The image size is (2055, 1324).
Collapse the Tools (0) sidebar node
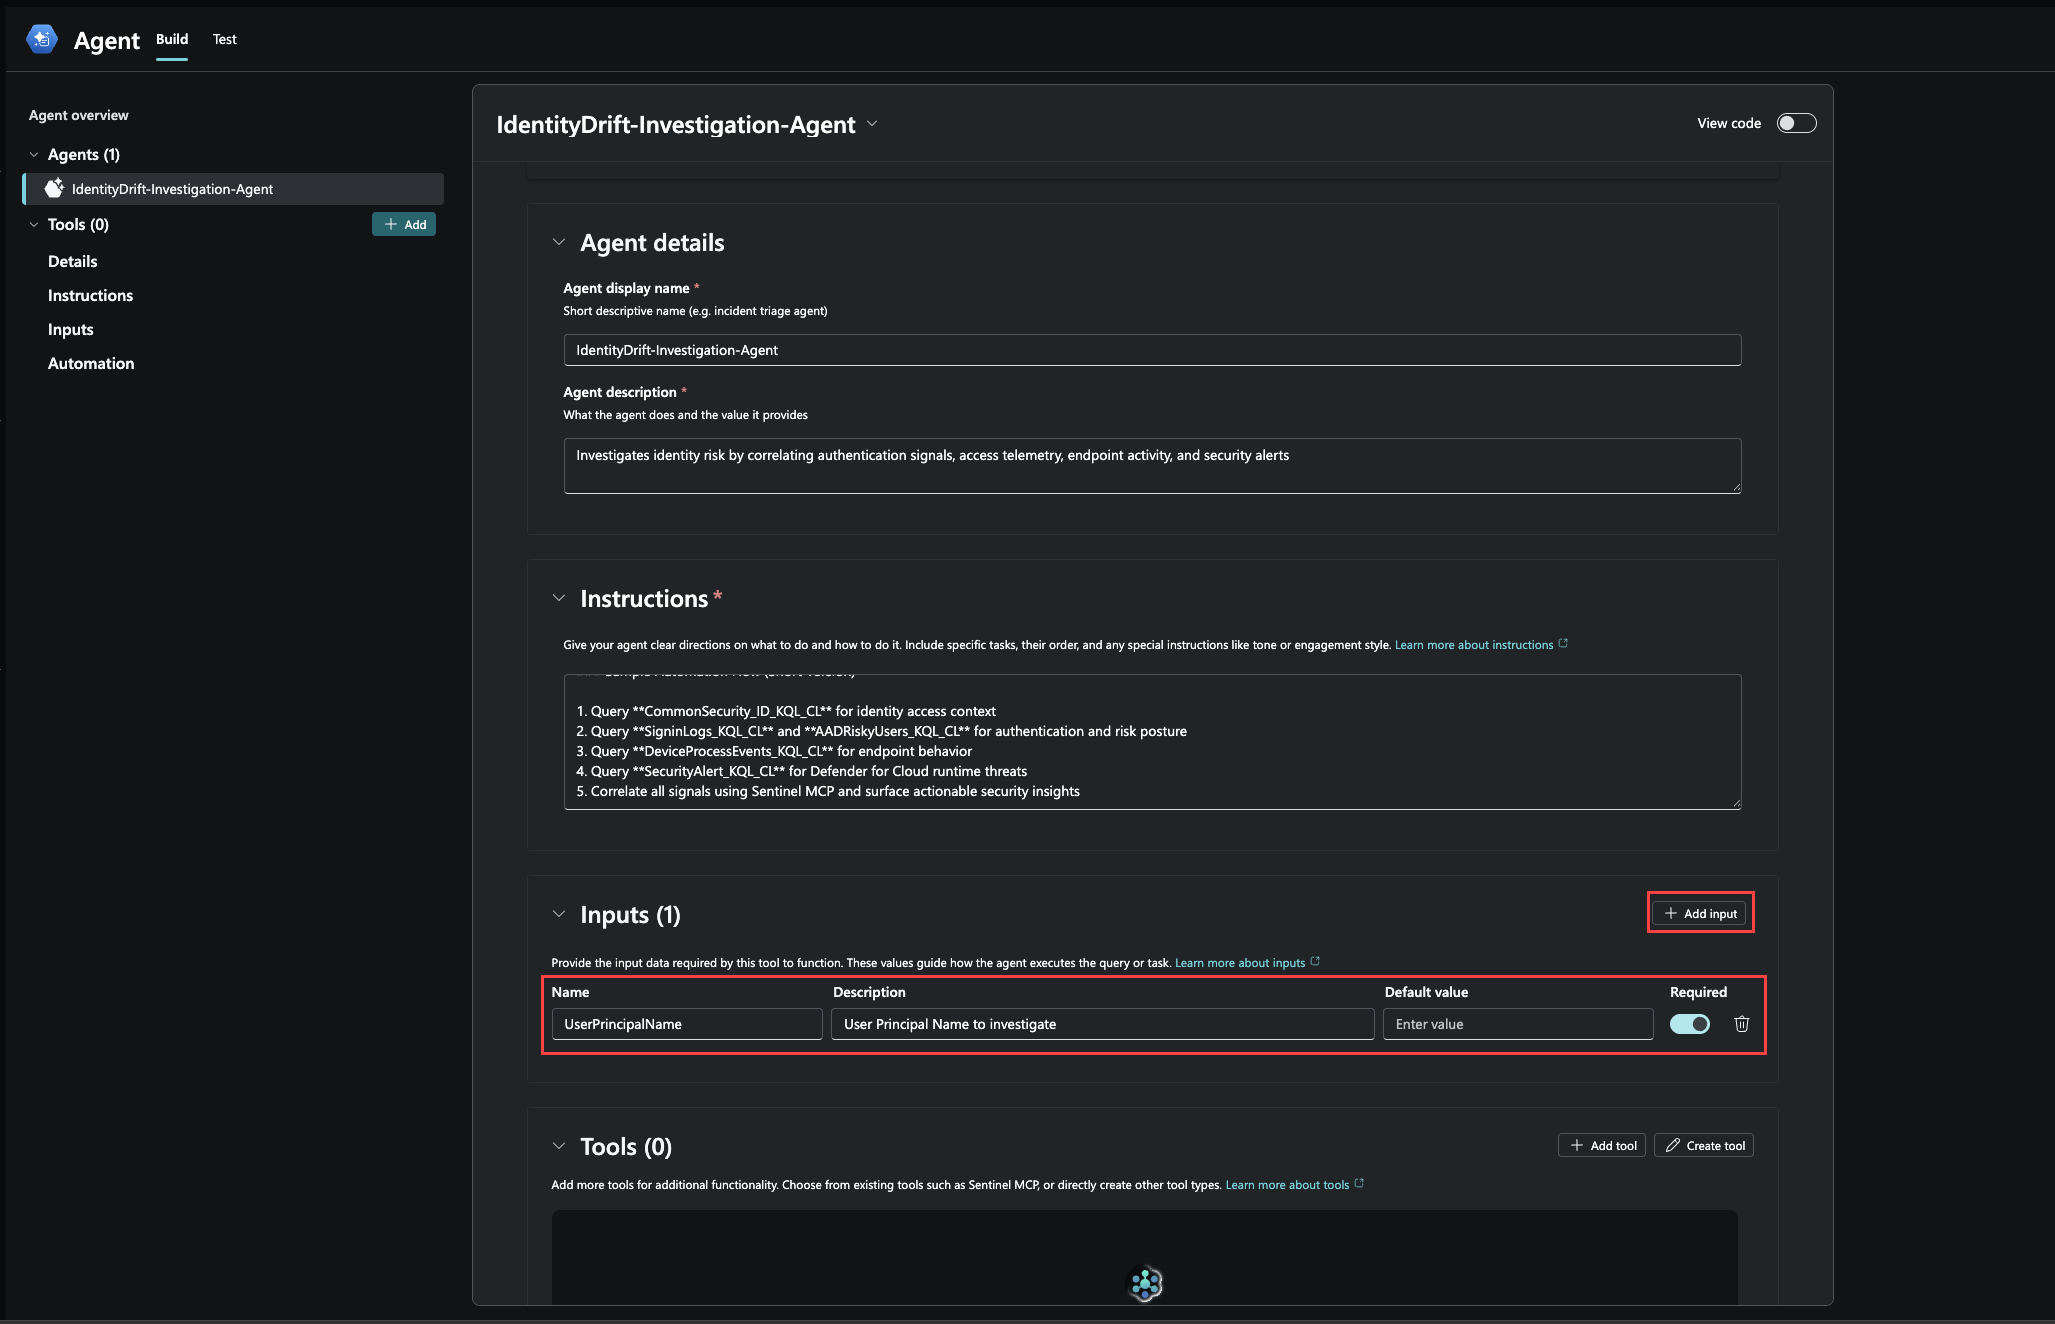(x=34, y=224)
